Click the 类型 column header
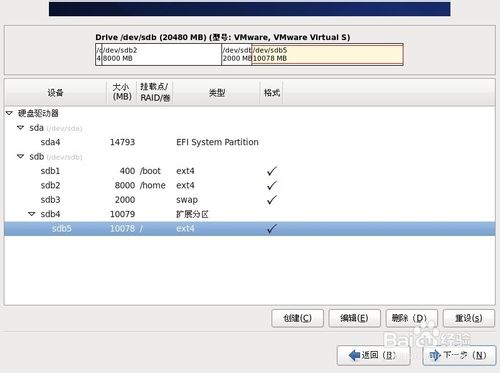Viewport: 500px width, 373px height. [x=217, y=92]
